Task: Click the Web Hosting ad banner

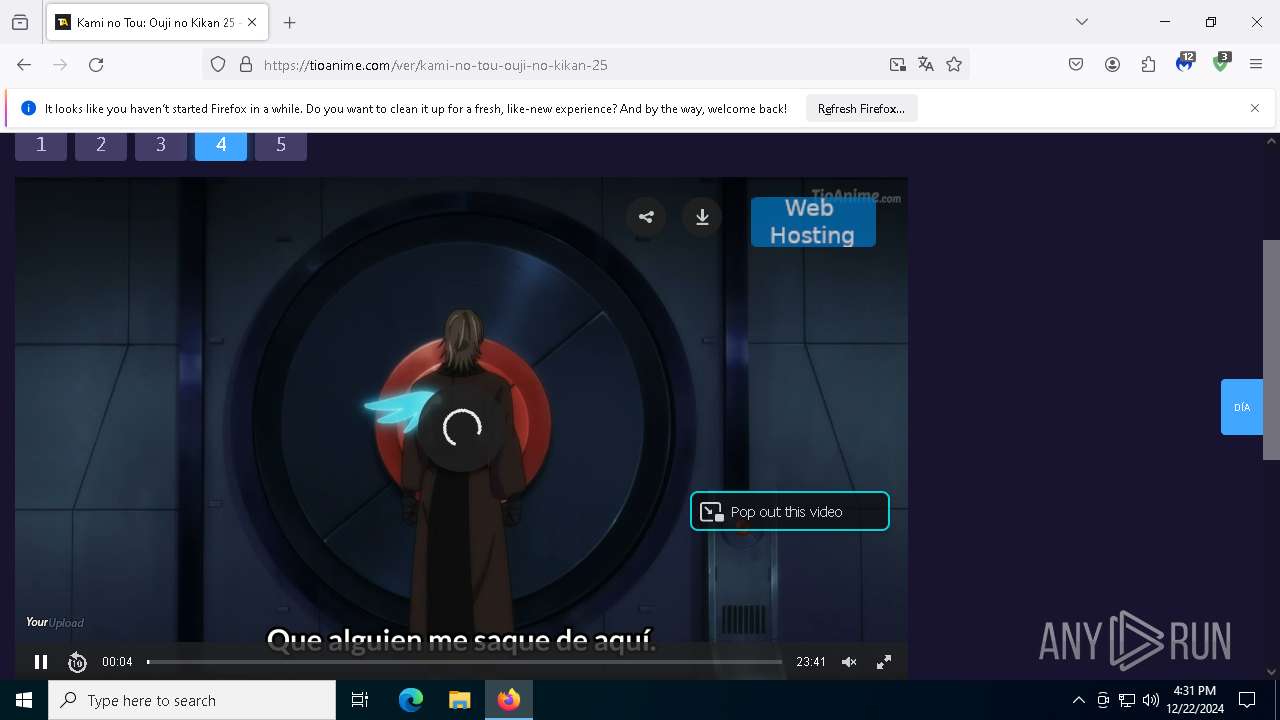Action: [x=813, y=222]
